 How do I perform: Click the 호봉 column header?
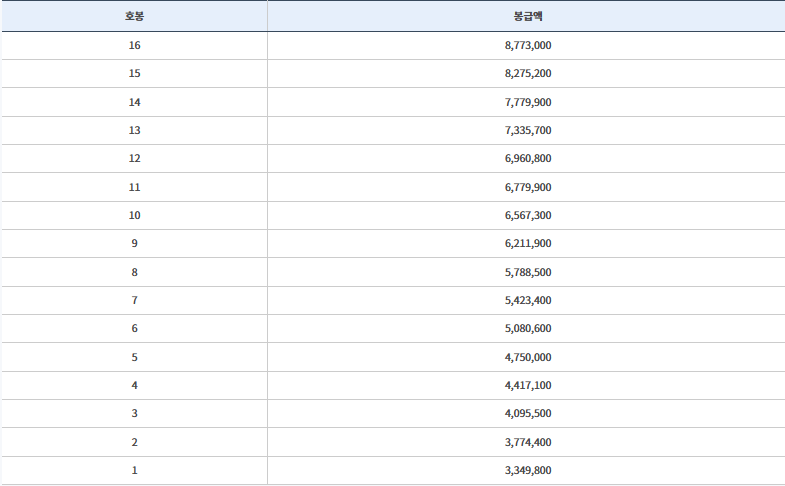tap(134, 16)
